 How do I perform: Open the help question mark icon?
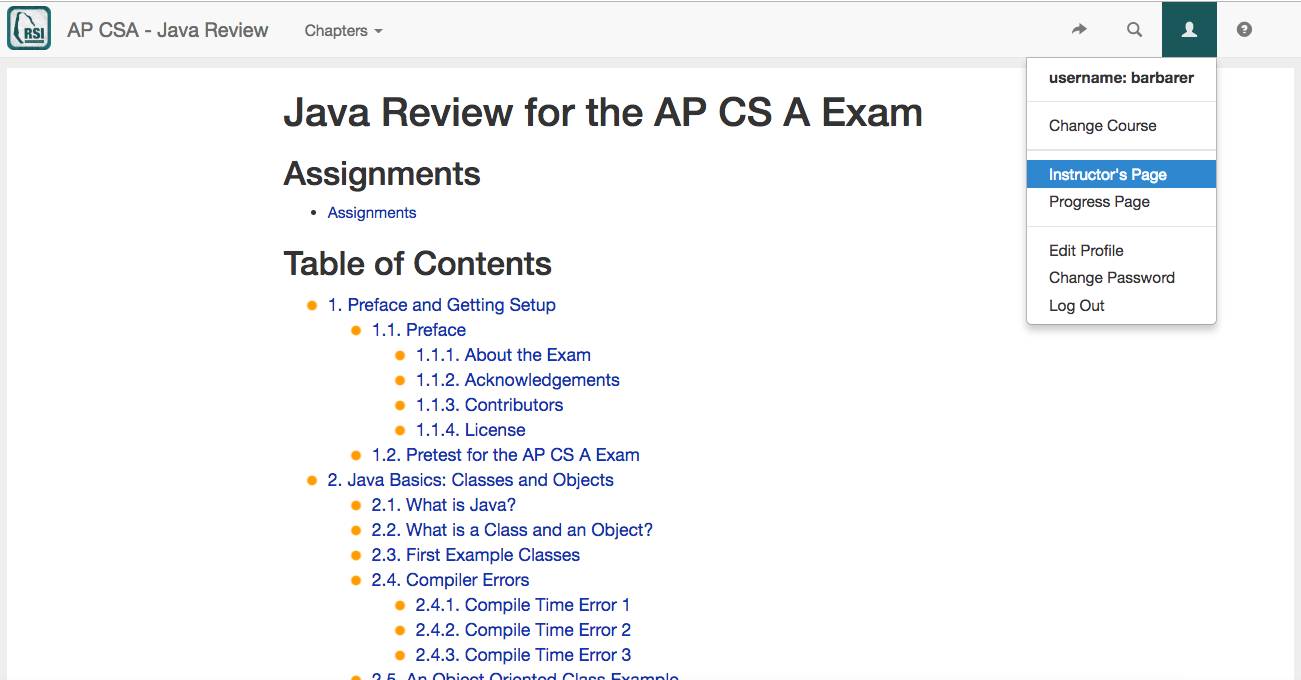1244,30
